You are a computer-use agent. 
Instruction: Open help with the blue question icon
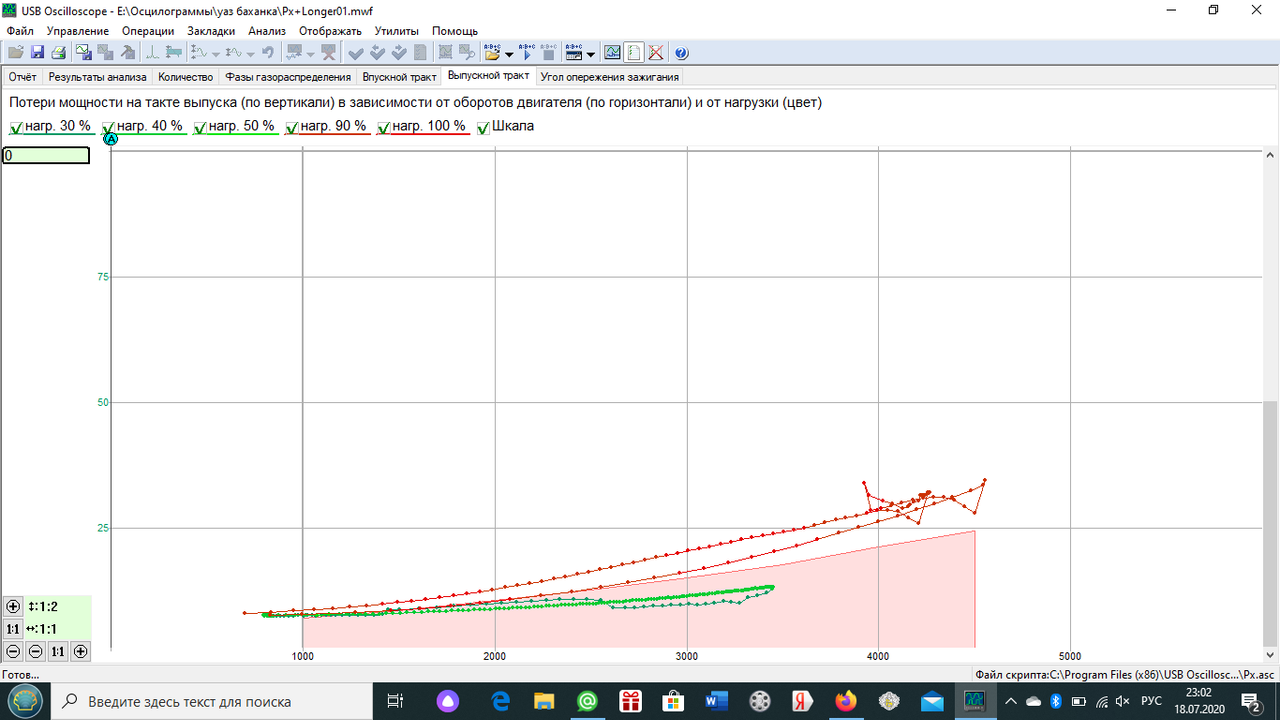click(x=681, y=52)
